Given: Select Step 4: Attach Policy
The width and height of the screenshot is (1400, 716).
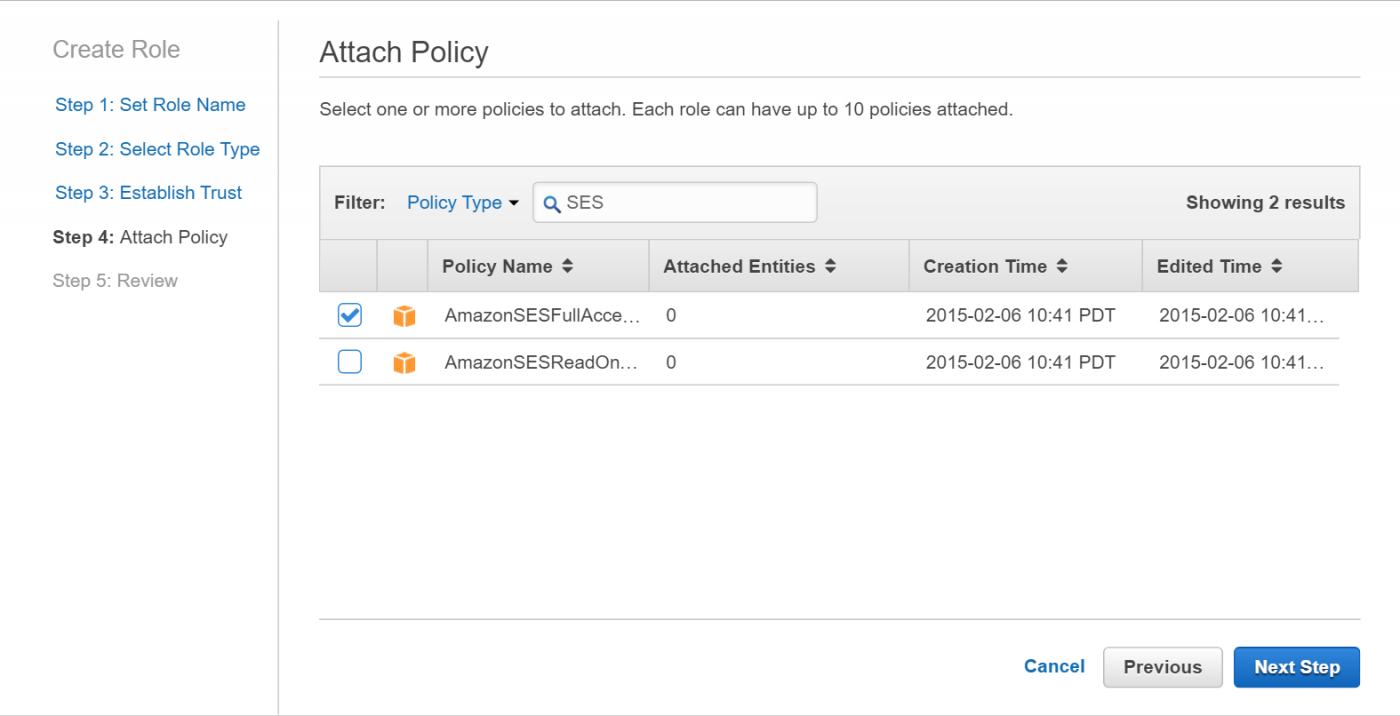Looking at the screenshot, I should 140,237.
